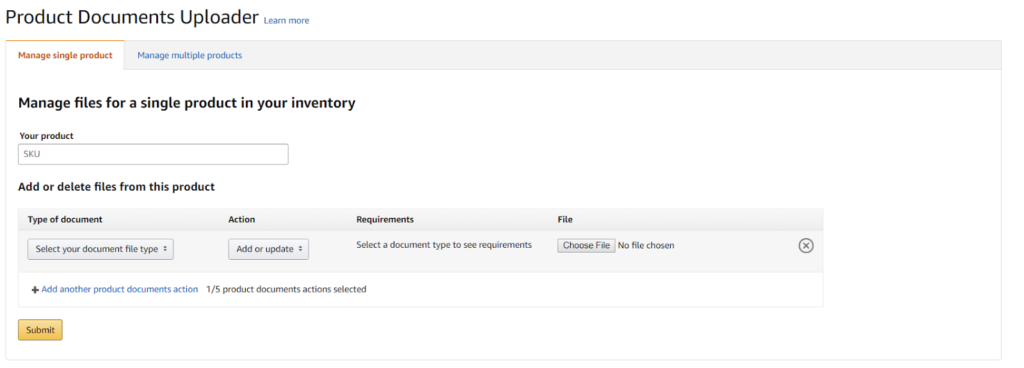Expand the Add or update action dropdown
The width and height of the screenshot is (1024, 368).
coord(268,249)
